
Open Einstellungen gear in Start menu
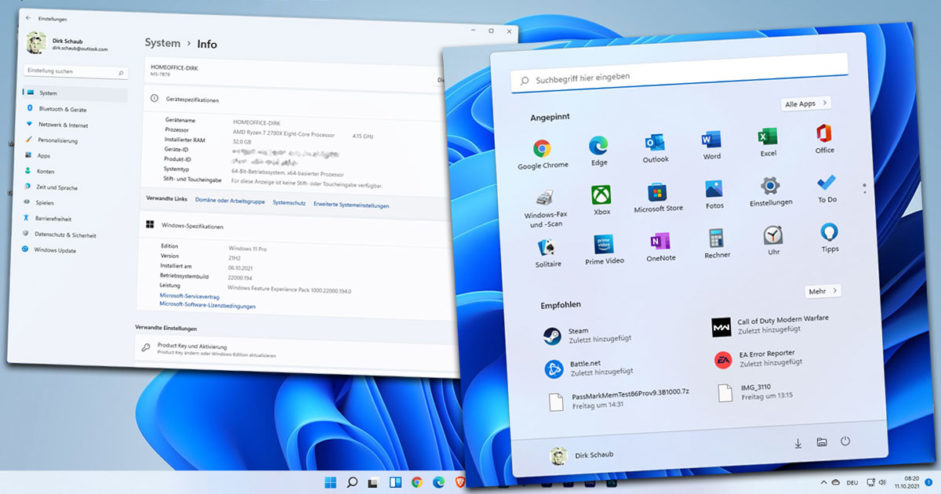pyautogui.click(x=771, y=191)
